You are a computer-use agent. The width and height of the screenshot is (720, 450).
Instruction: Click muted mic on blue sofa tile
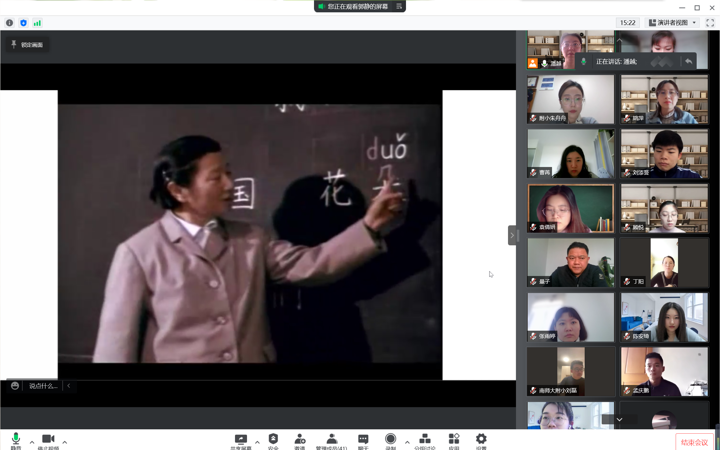coord(627,336)
